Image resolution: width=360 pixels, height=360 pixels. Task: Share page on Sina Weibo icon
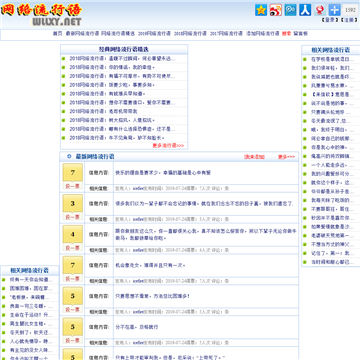coord(276,10)
